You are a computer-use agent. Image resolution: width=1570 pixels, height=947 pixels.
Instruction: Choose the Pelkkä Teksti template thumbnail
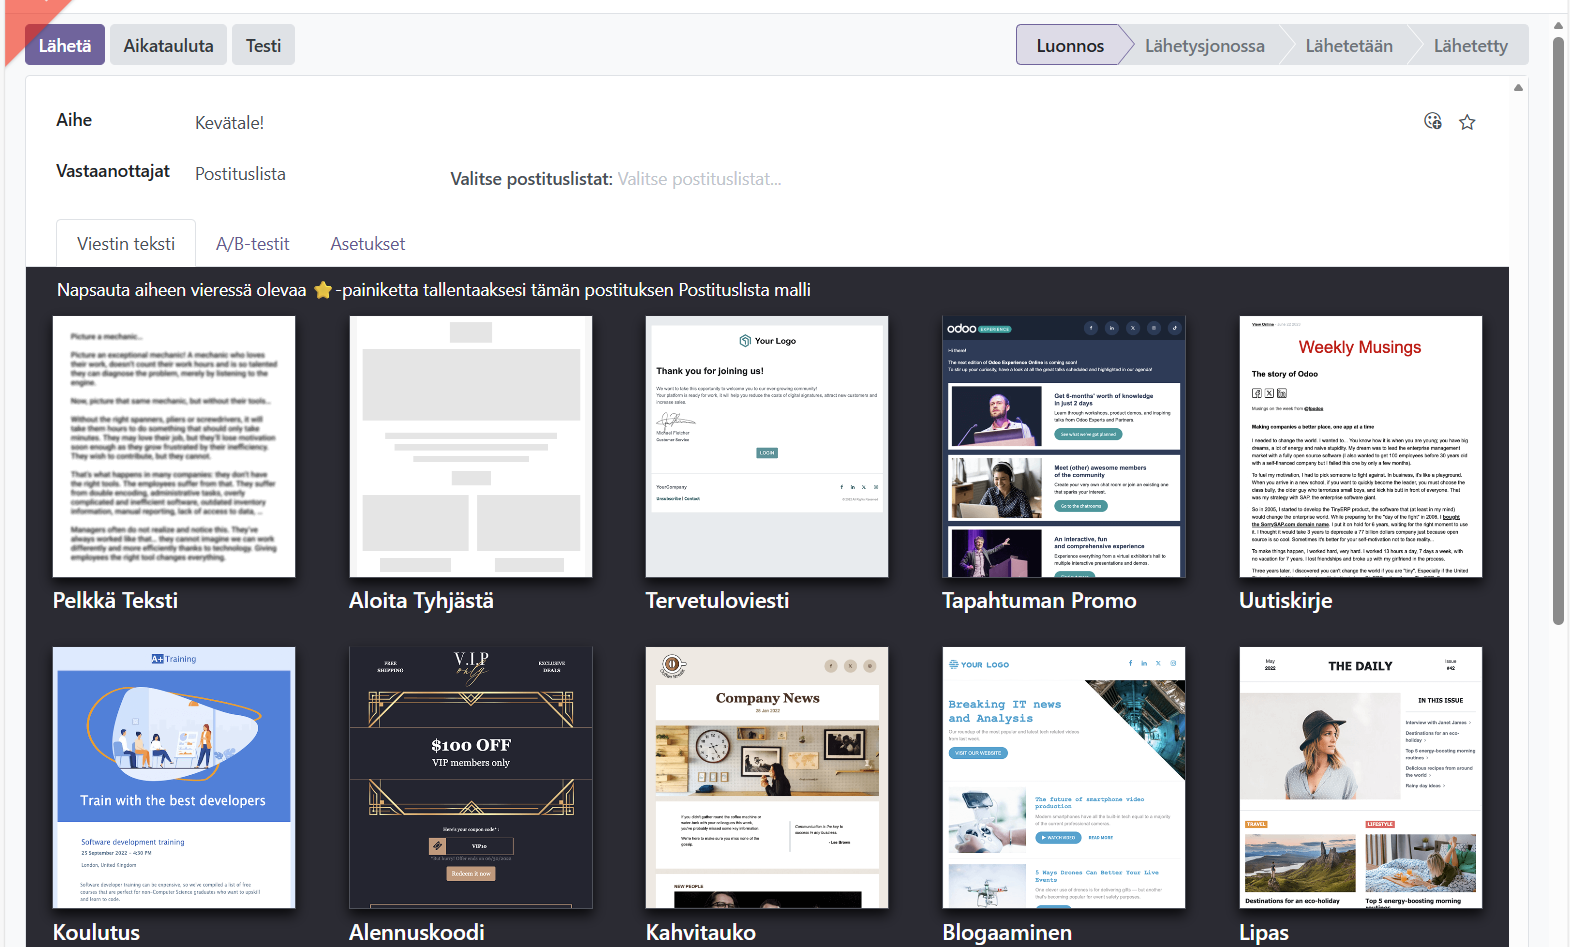[174, 447]
